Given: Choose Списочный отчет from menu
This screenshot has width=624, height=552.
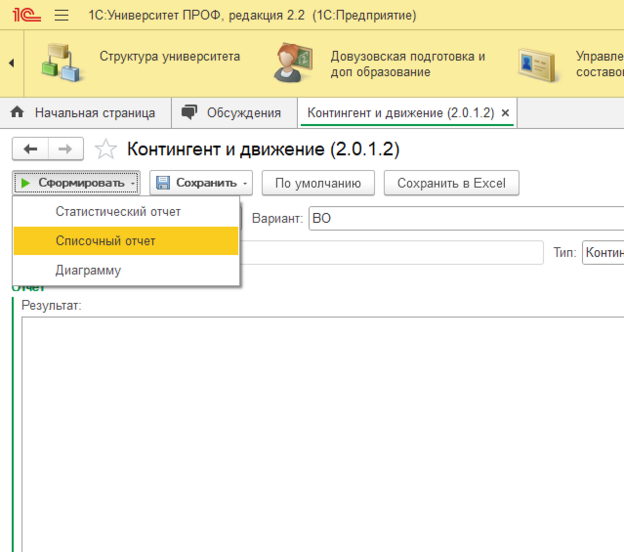Looking at the screenshot, I should 105,241.
